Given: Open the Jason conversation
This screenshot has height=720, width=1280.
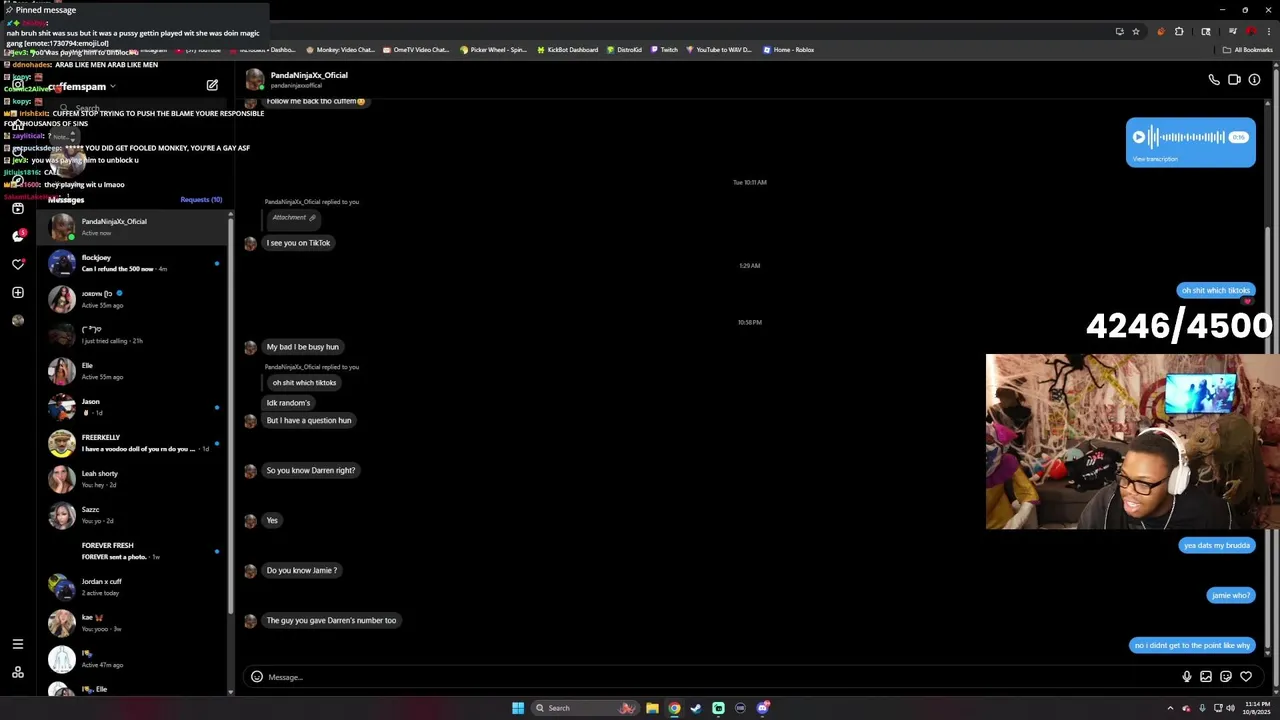Looking at the screenshot, I should (x=133, y=407).
